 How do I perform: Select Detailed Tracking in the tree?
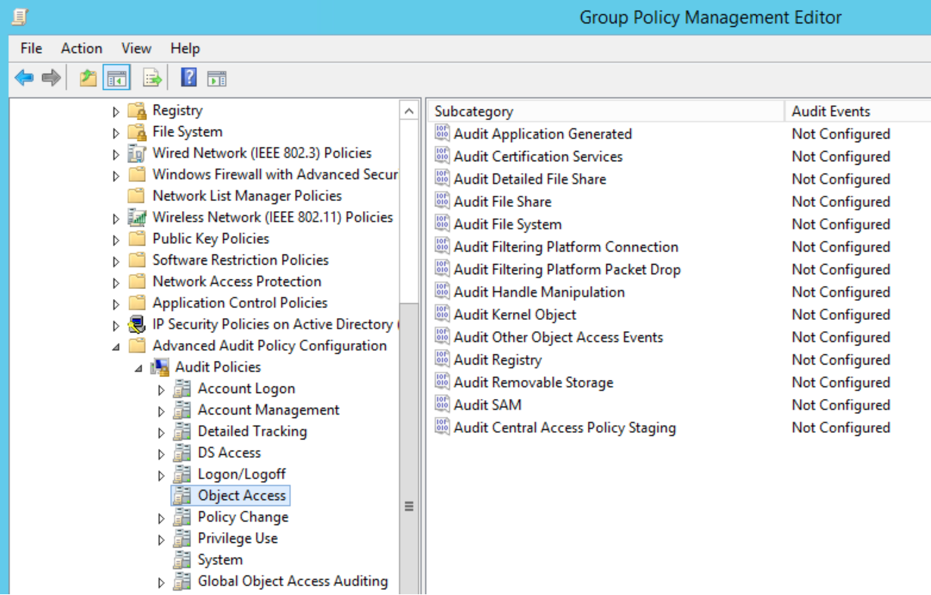tap(252, 431)
